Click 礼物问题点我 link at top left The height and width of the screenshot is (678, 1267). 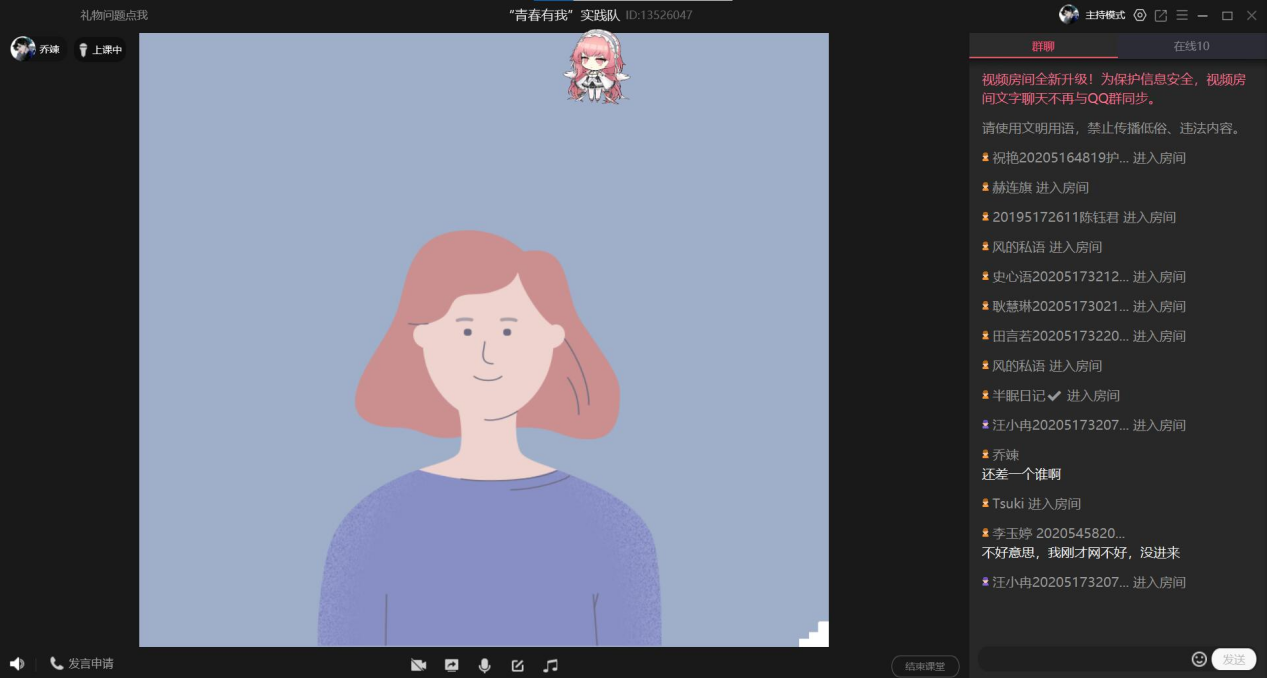114,15
